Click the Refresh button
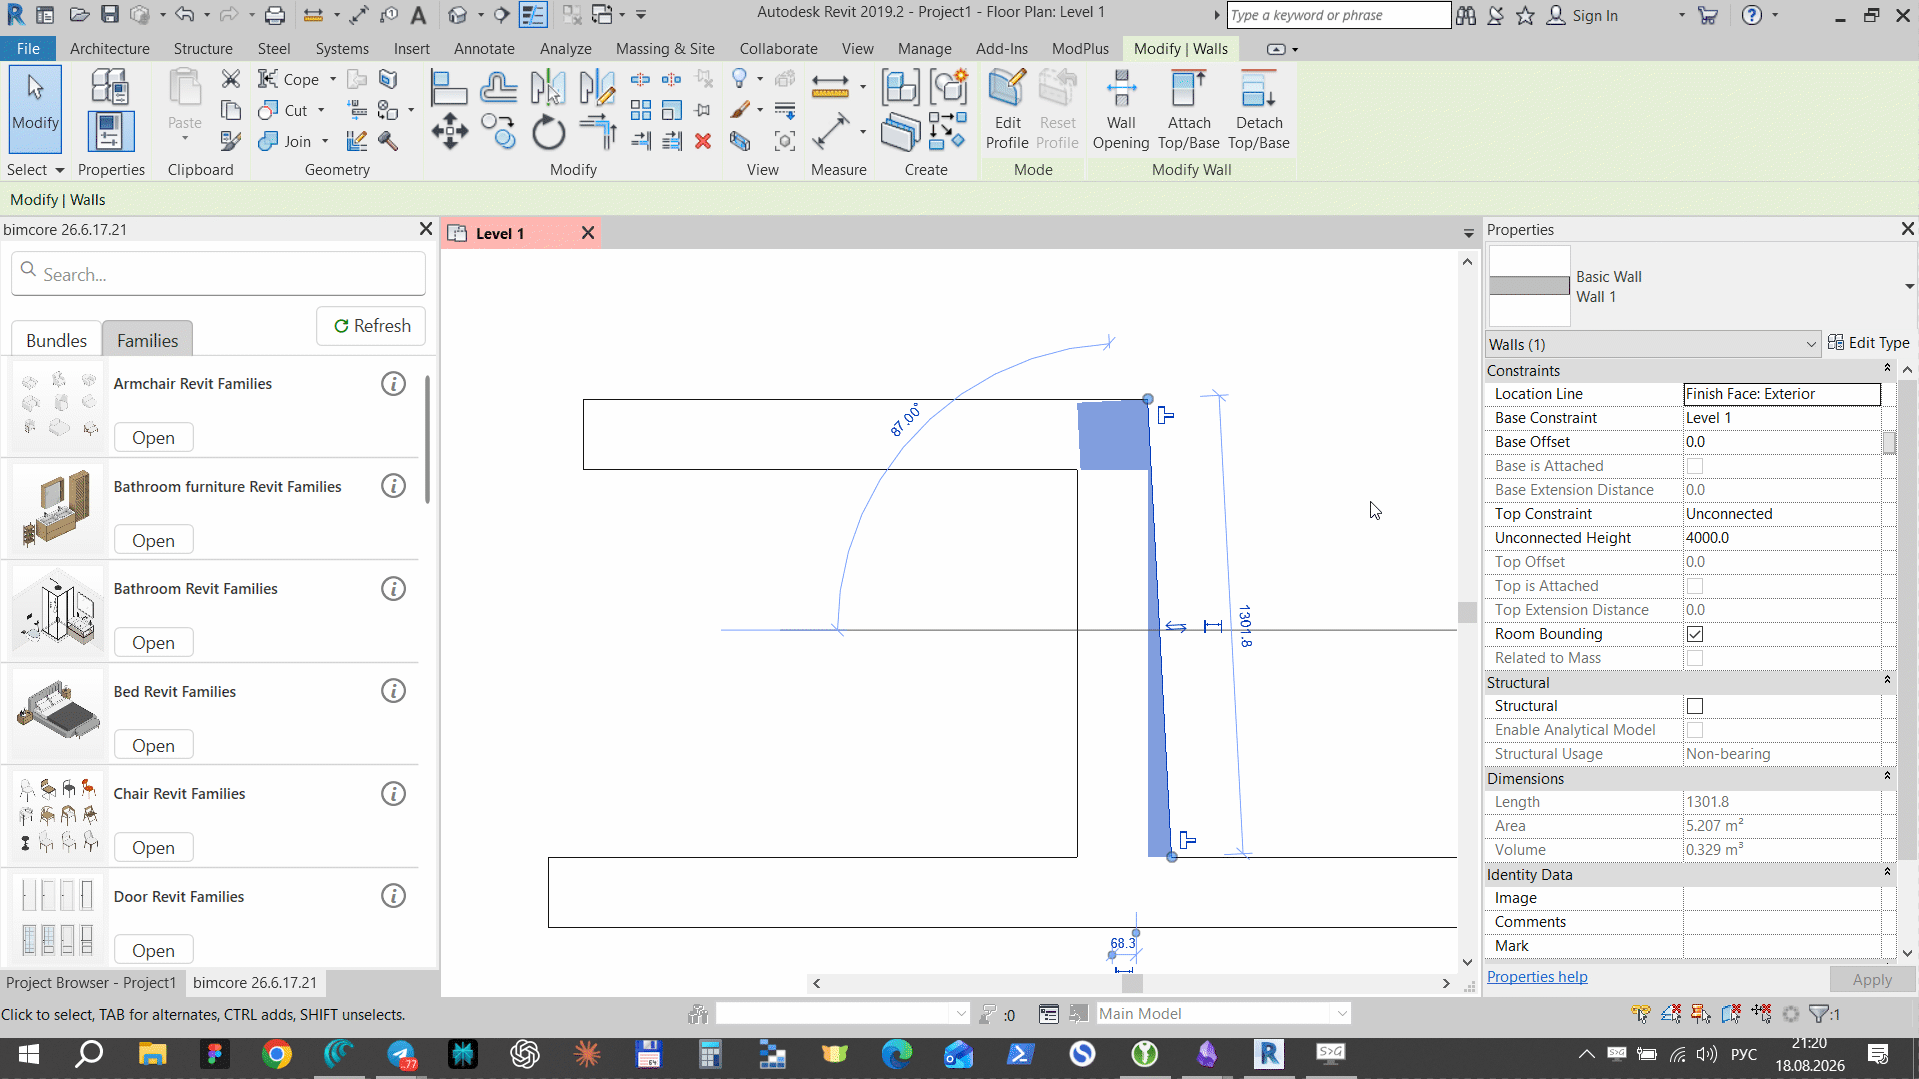 (371, 326)
